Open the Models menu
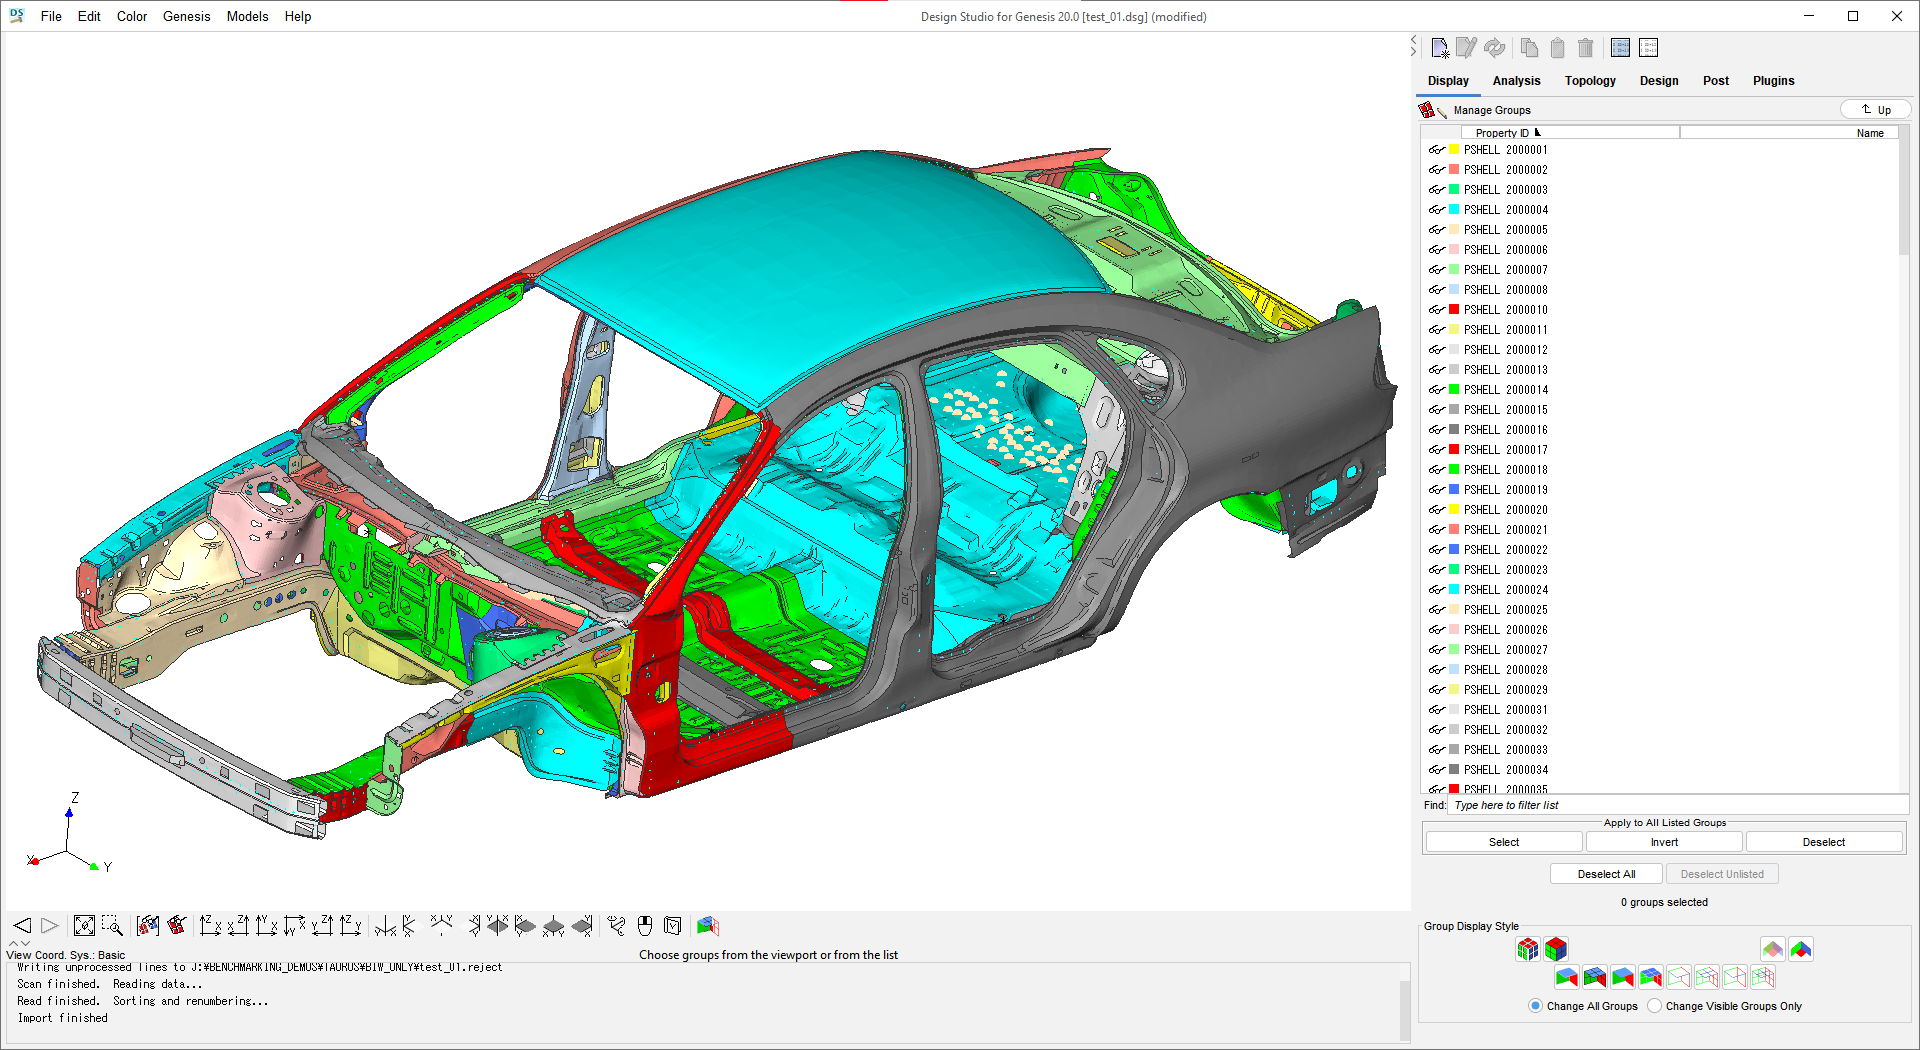The image size is (1920, 1050). [247, 16]
